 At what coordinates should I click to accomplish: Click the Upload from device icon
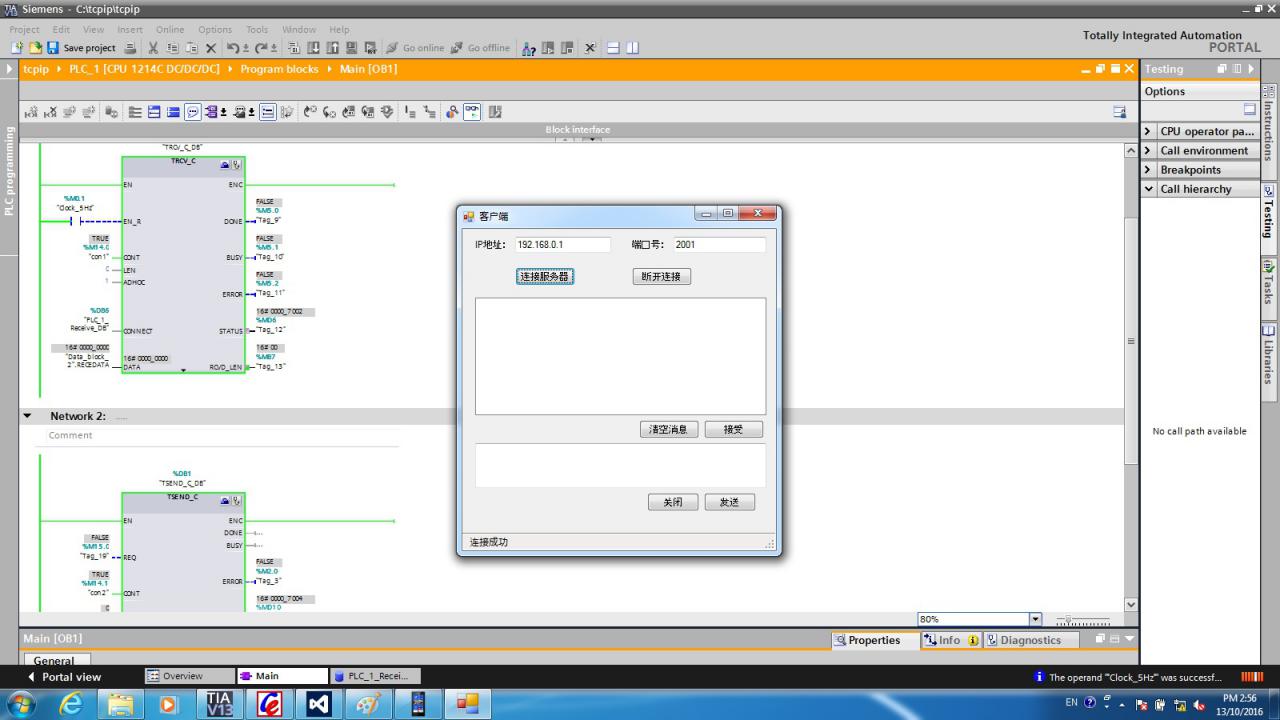coord(333,48)
